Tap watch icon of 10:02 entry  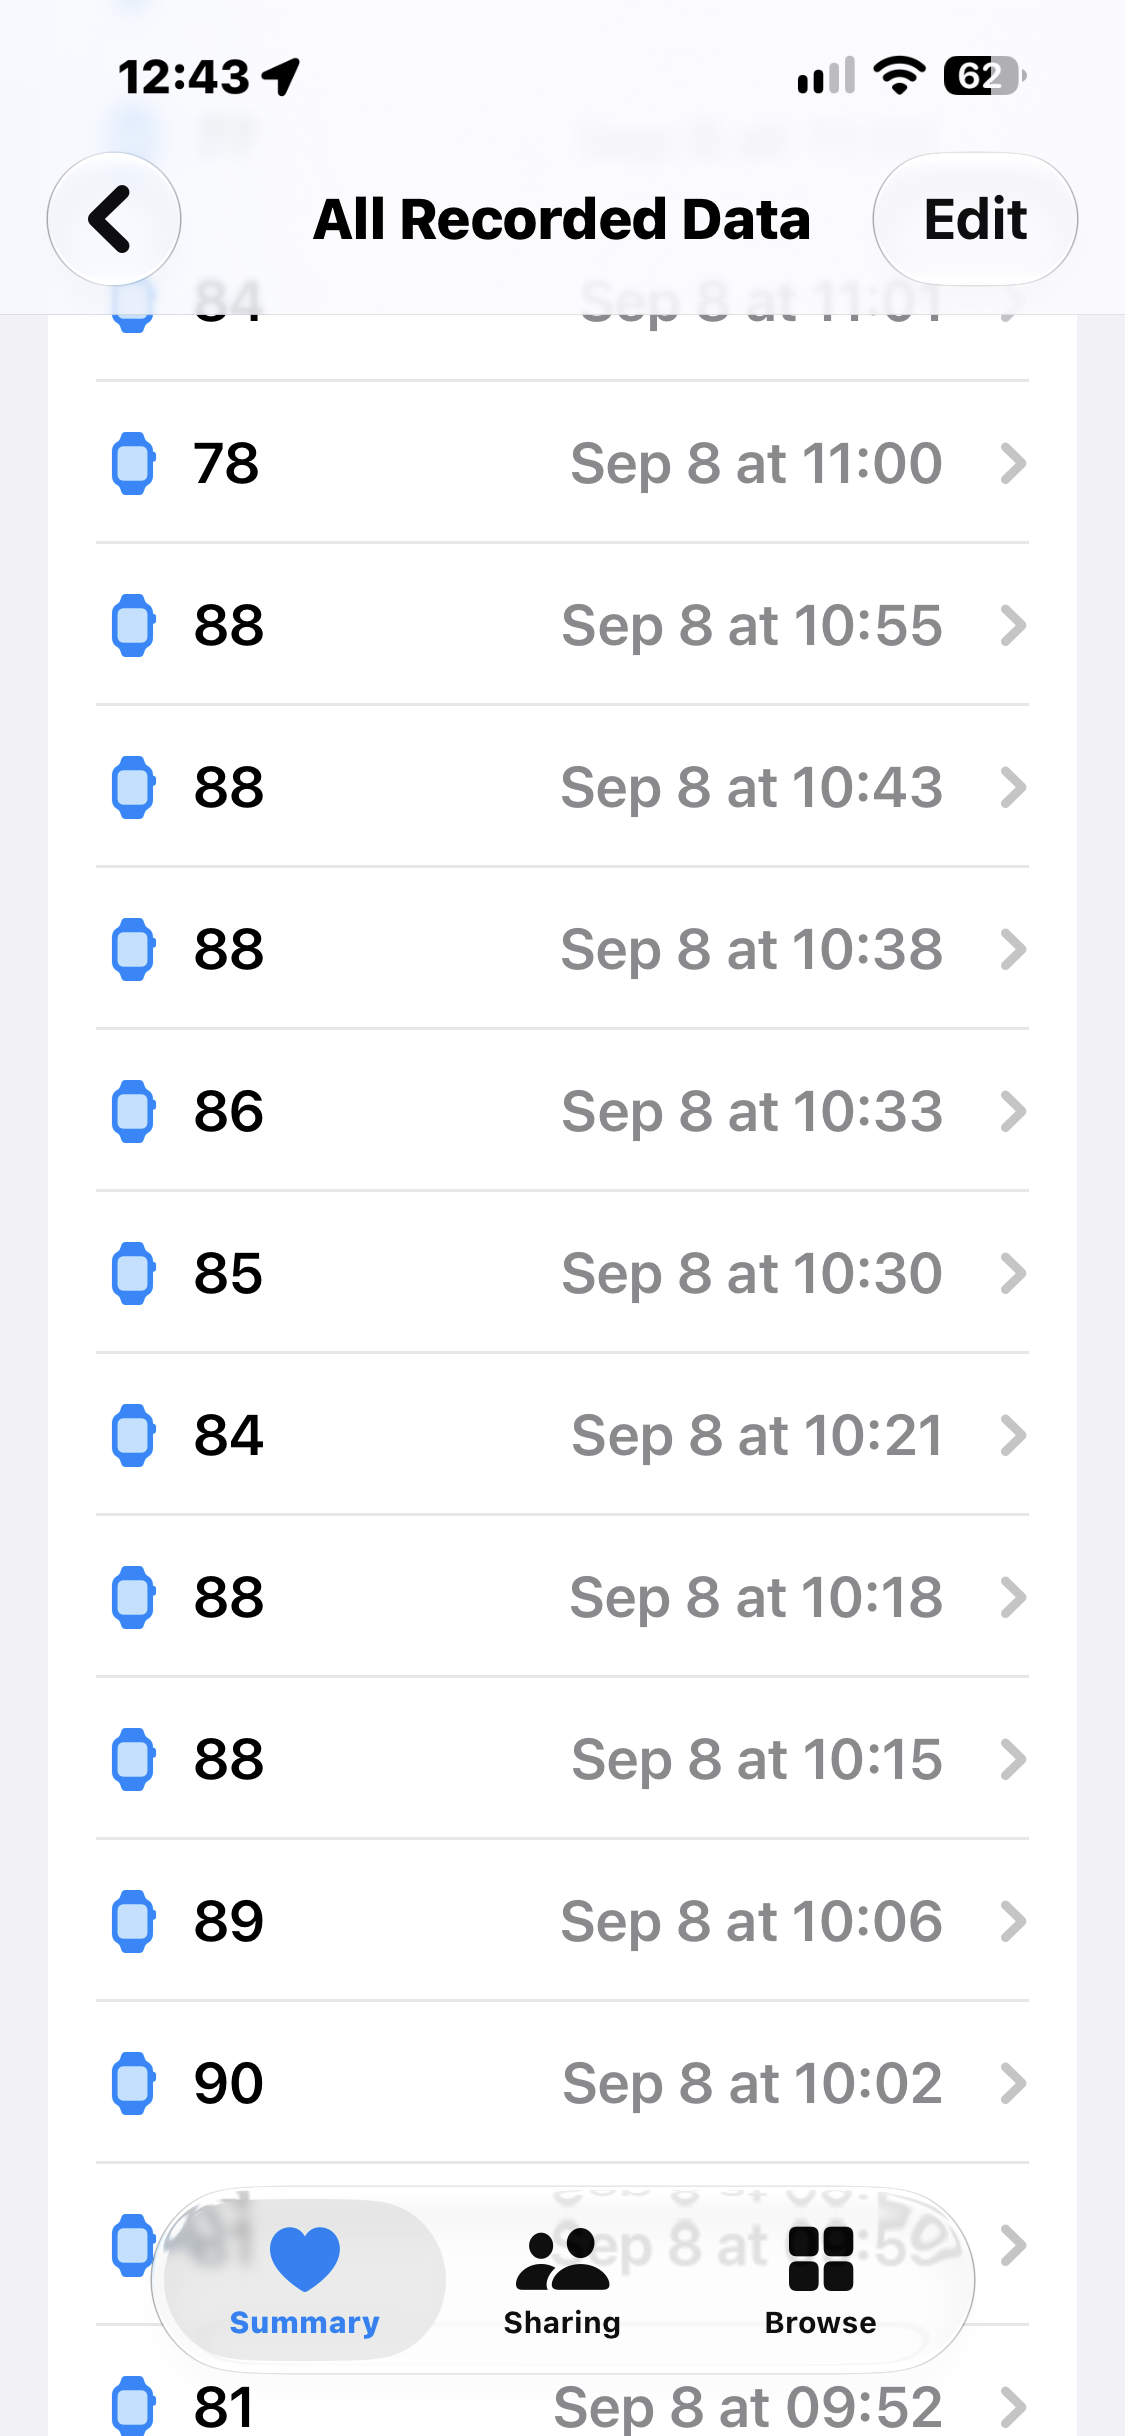tap(132, 2083)
